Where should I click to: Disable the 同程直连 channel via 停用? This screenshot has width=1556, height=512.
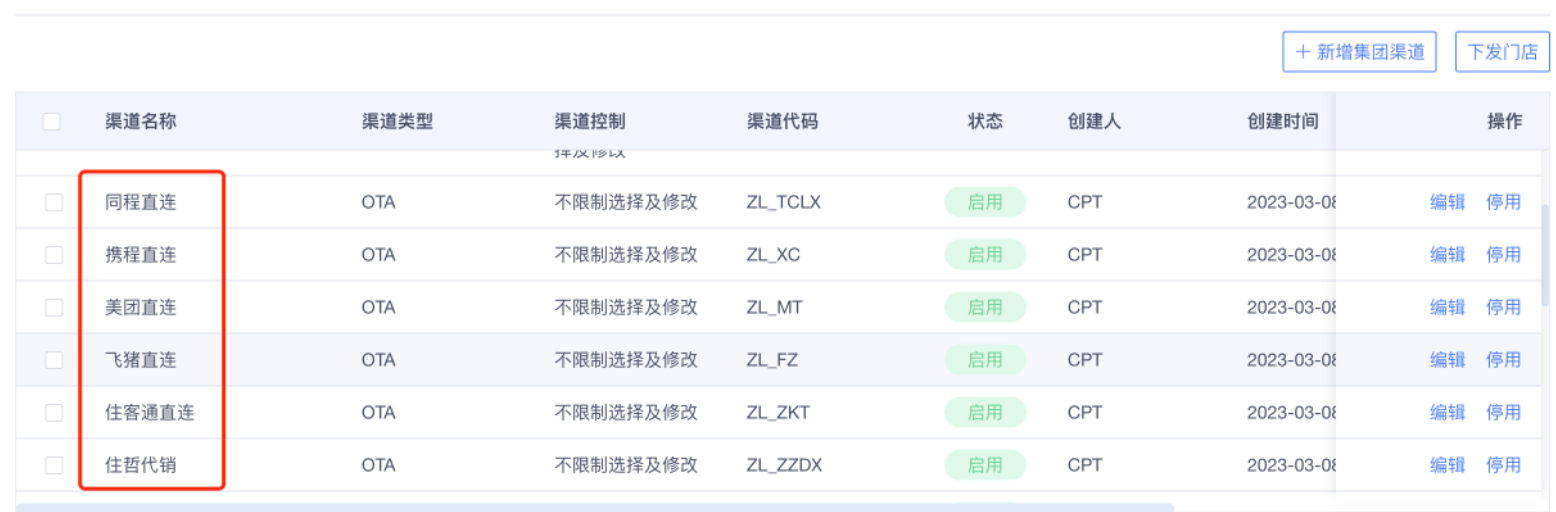click(x=1503, y=202)
